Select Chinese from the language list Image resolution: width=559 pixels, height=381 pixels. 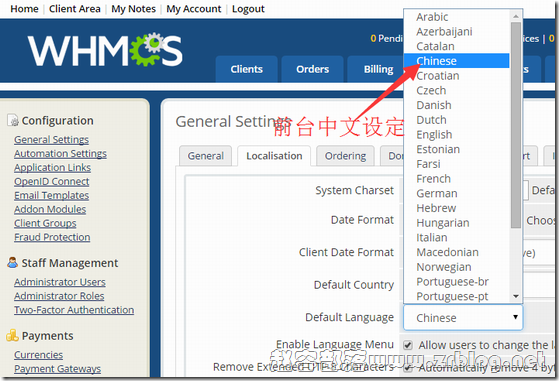coord(456,61)
